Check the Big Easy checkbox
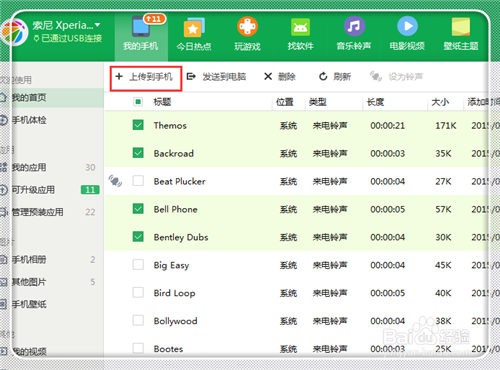Viewport: 500px width, 370px height. [x=138, y=265]
